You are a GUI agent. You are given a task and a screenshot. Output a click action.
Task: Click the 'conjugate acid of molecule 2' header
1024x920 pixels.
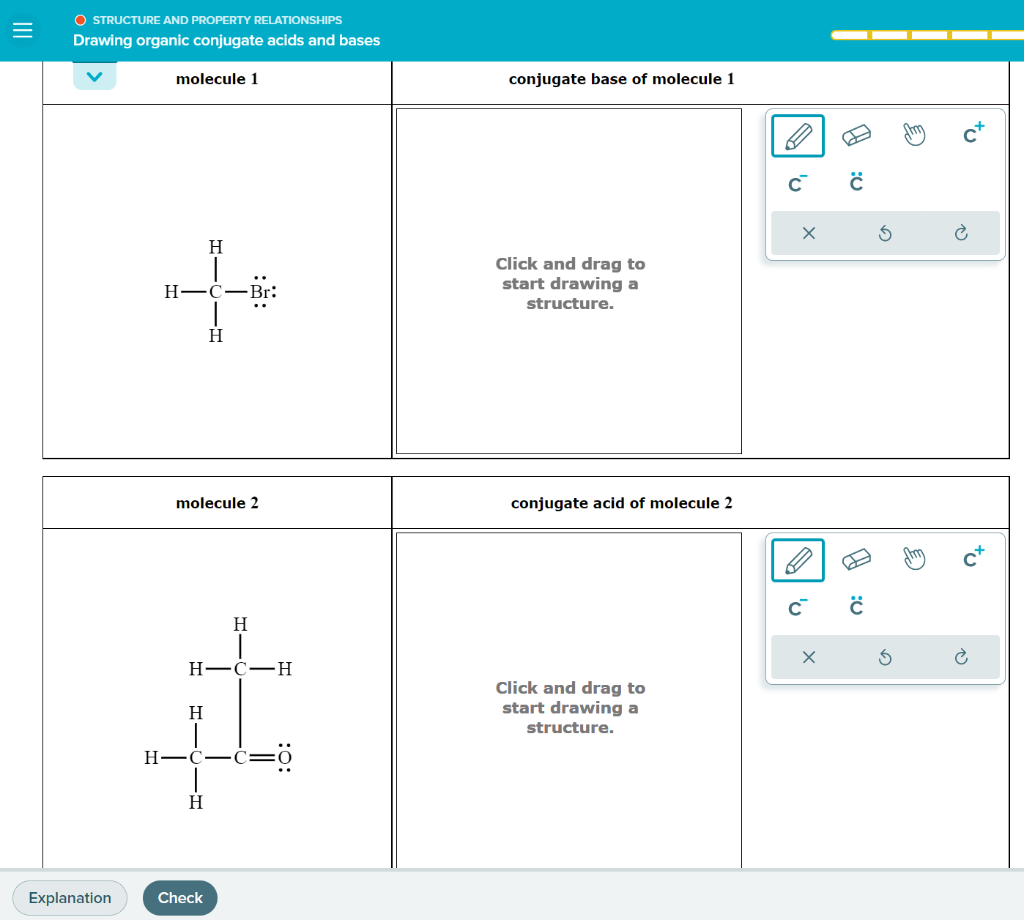[622, 503]
